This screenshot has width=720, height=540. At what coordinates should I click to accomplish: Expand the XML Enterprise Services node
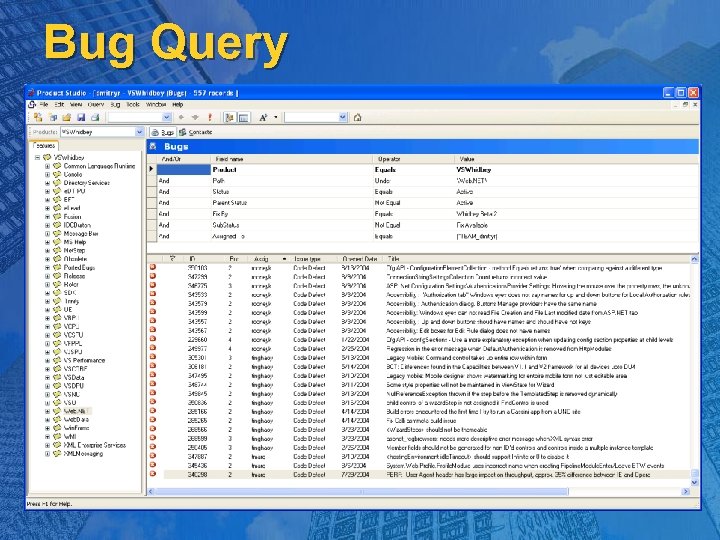(47, 445)
